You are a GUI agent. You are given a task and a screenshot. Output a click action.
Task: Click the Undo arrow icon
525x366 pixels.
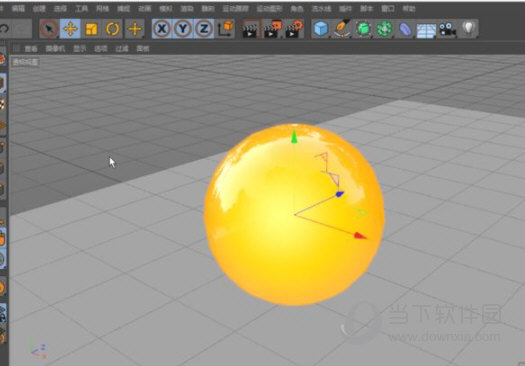[4, 29]
